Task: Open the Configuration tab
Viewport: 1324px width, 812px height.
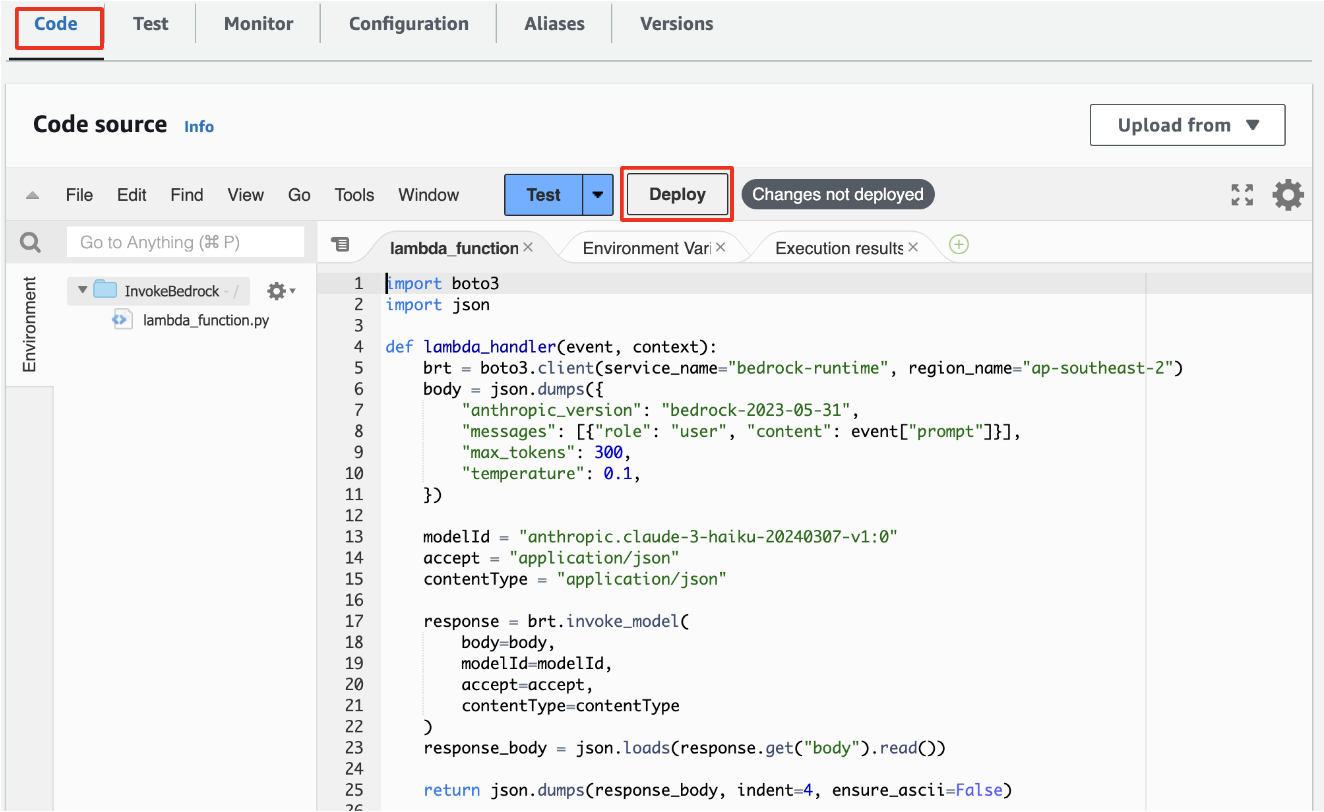Action: coord(407,23)
